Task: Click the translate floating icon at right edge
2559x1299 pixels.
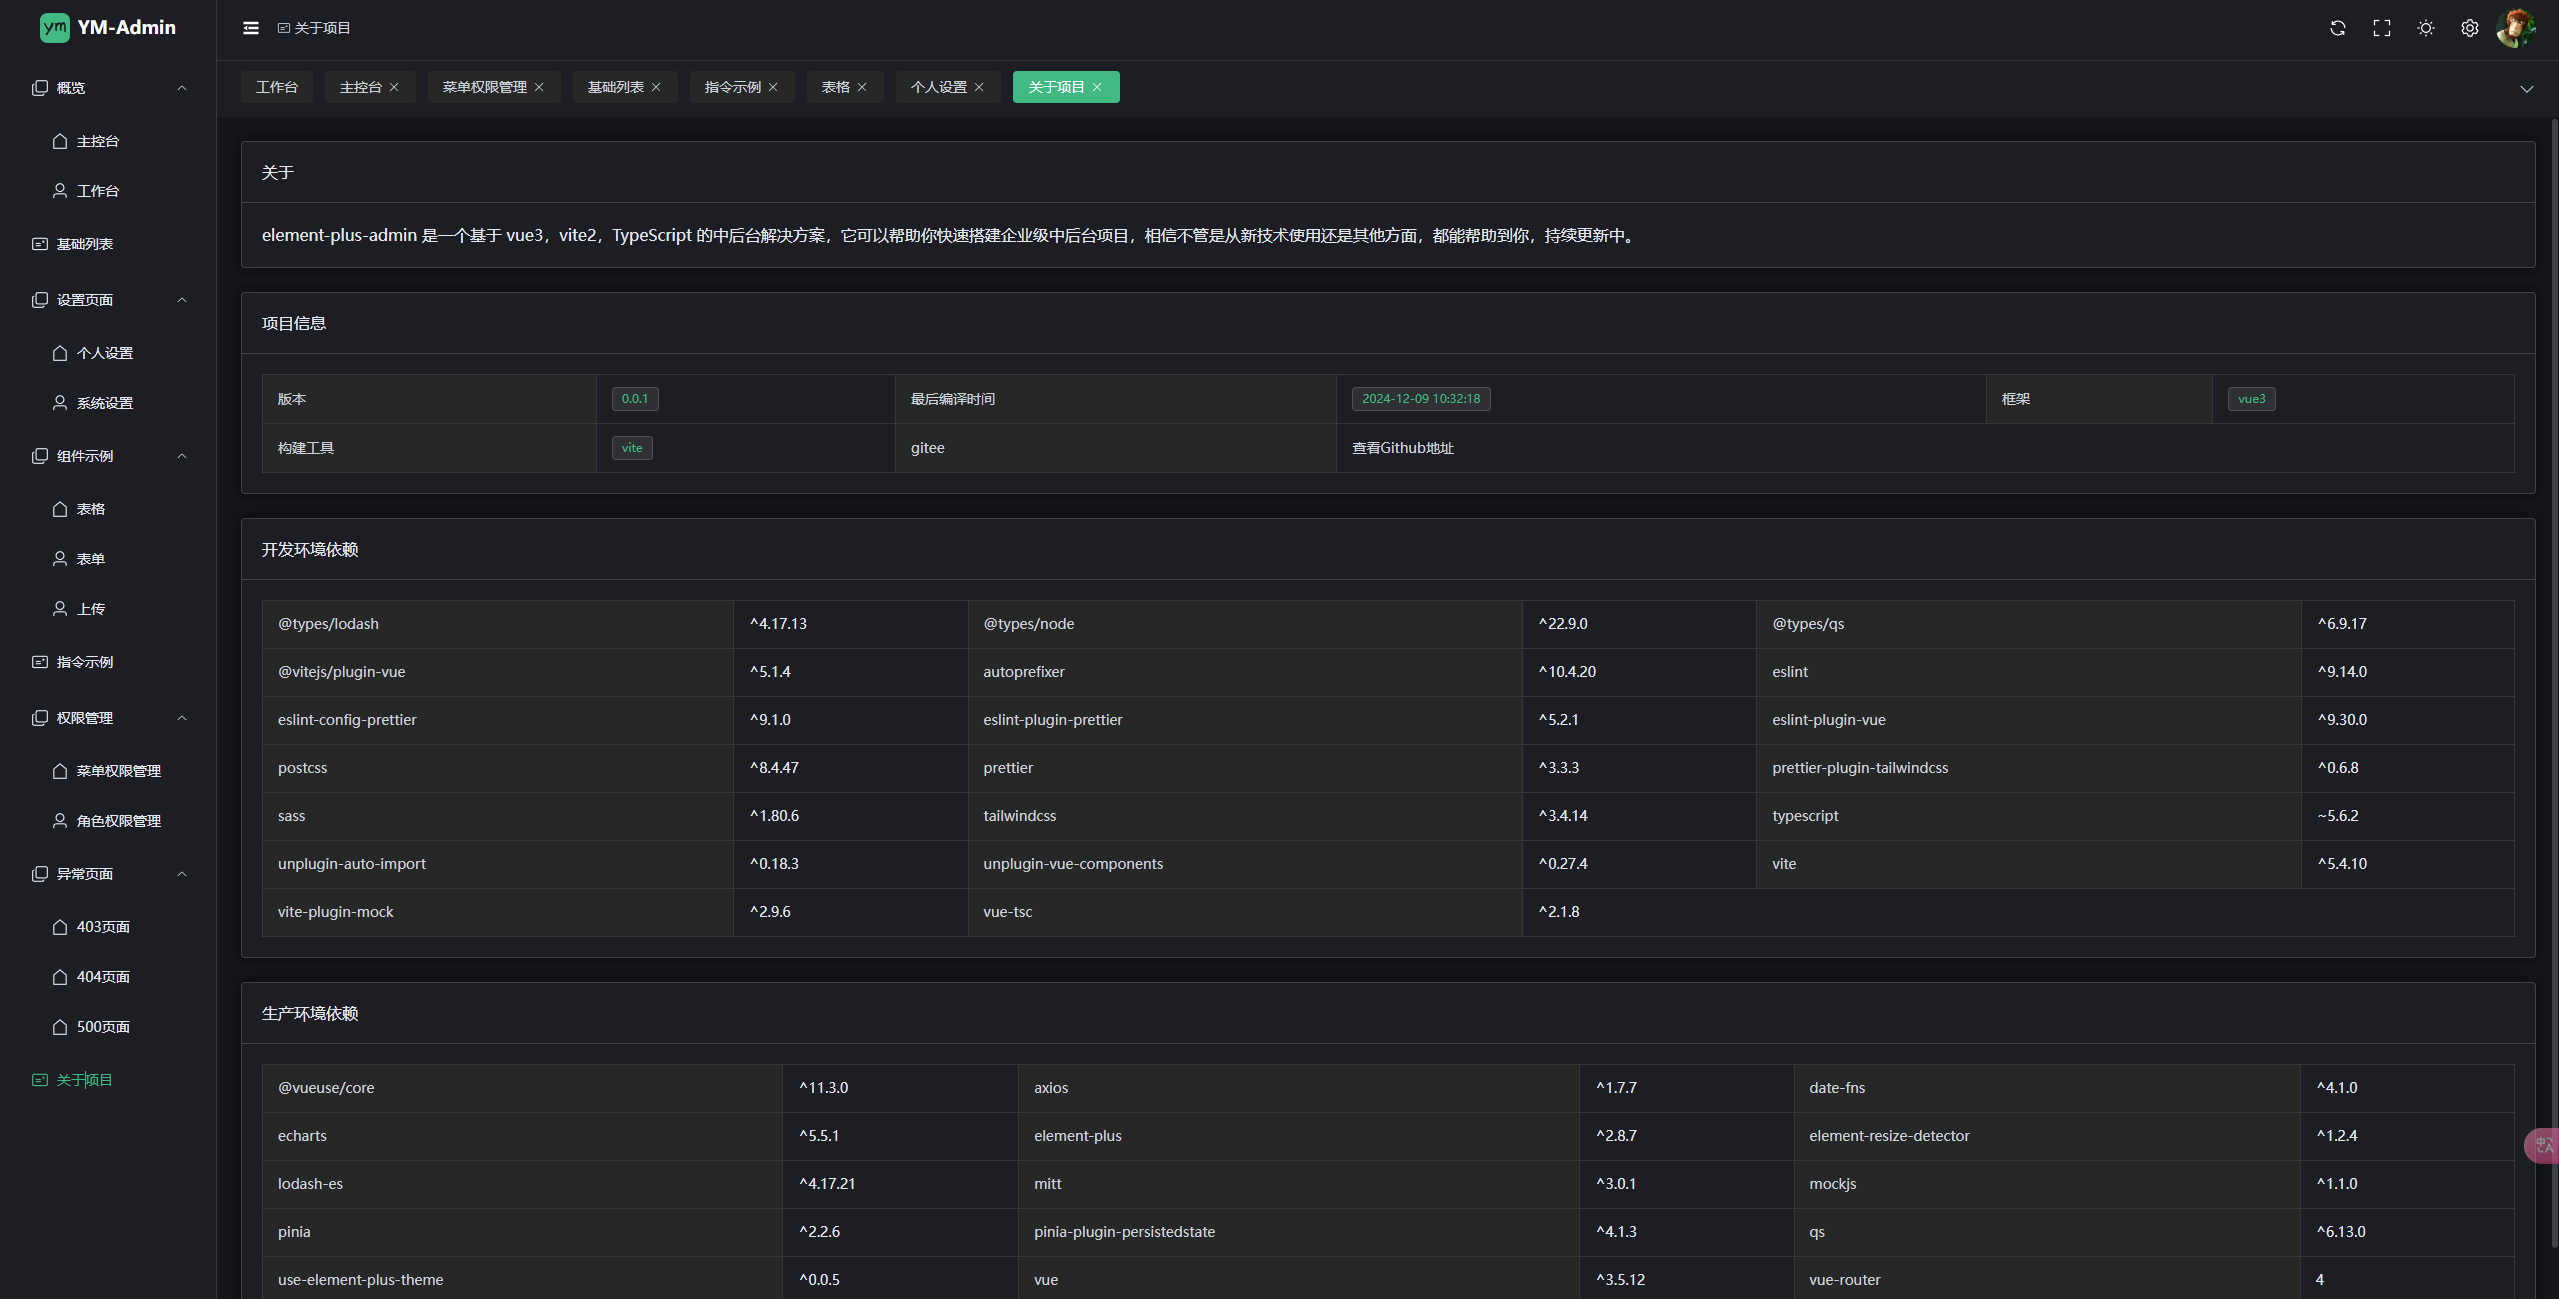Action: click(x=2543, y=1145)
